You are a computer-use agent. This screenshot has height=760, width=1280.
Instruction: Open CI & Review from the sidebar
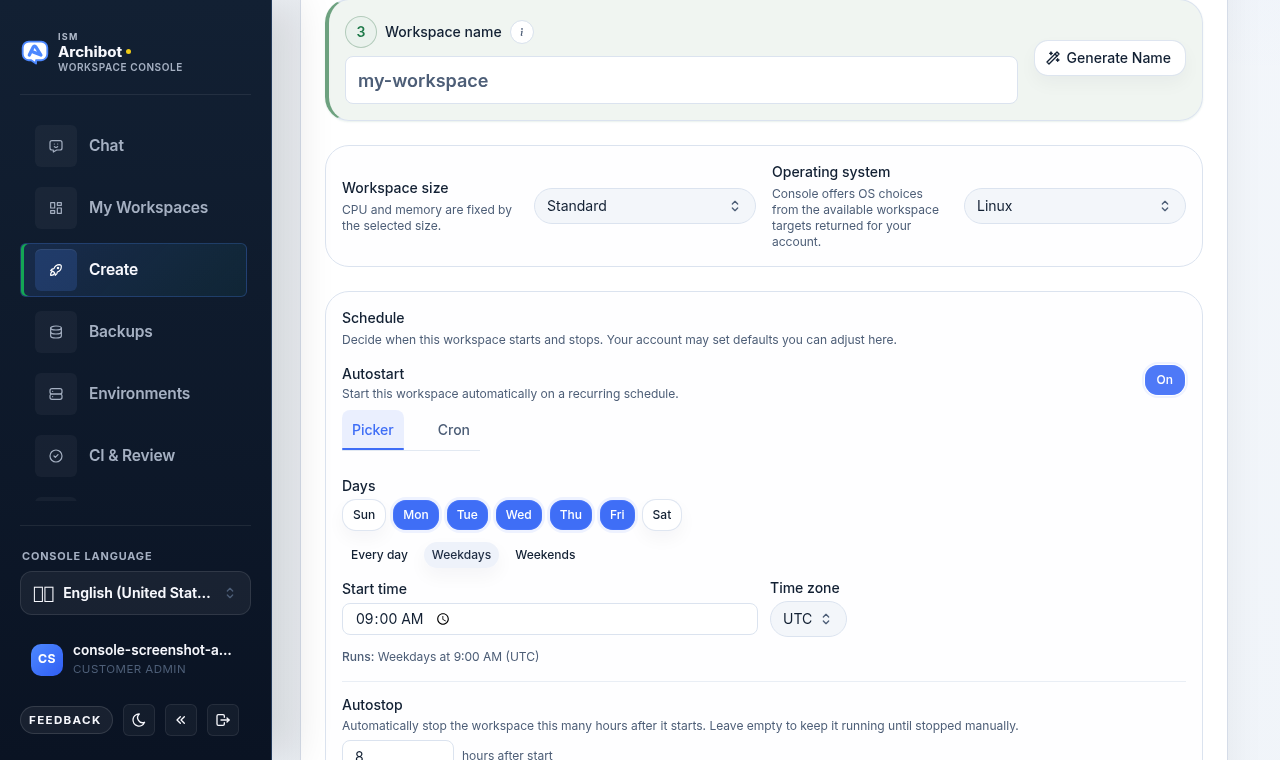134,456
